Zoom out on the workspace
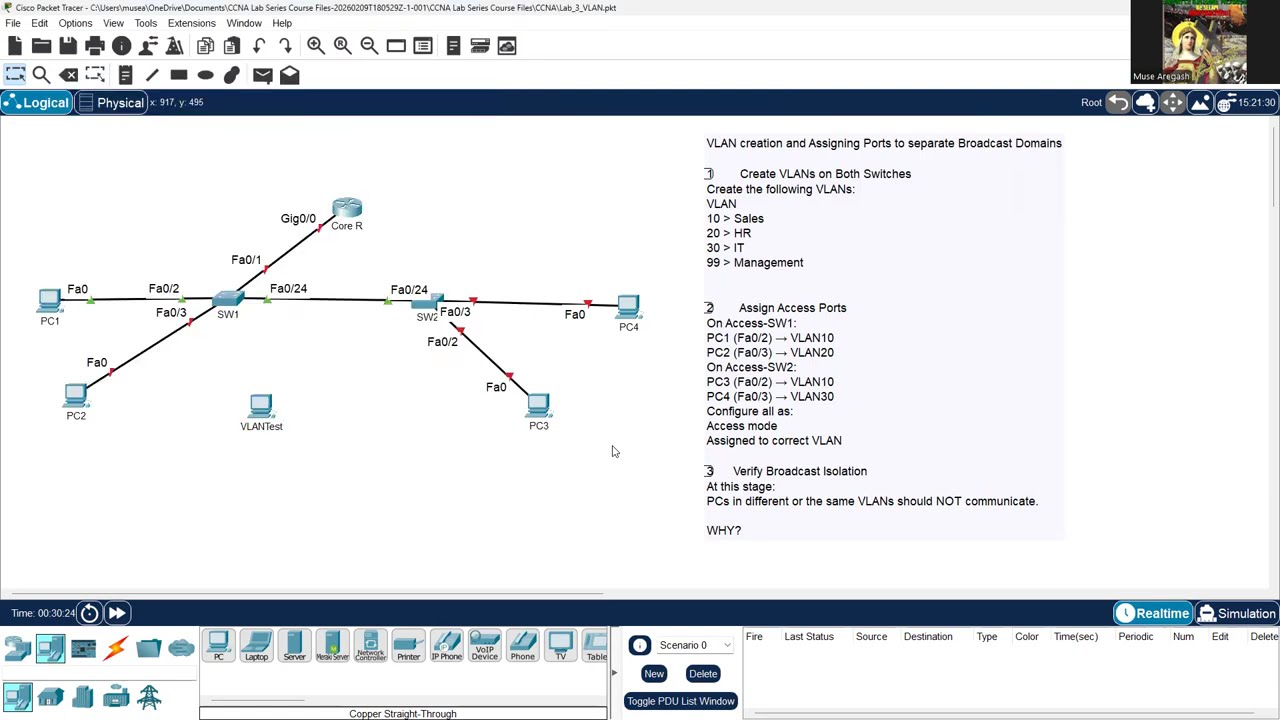This screenshot has width=1280, height=720. (x=369, y=46)
